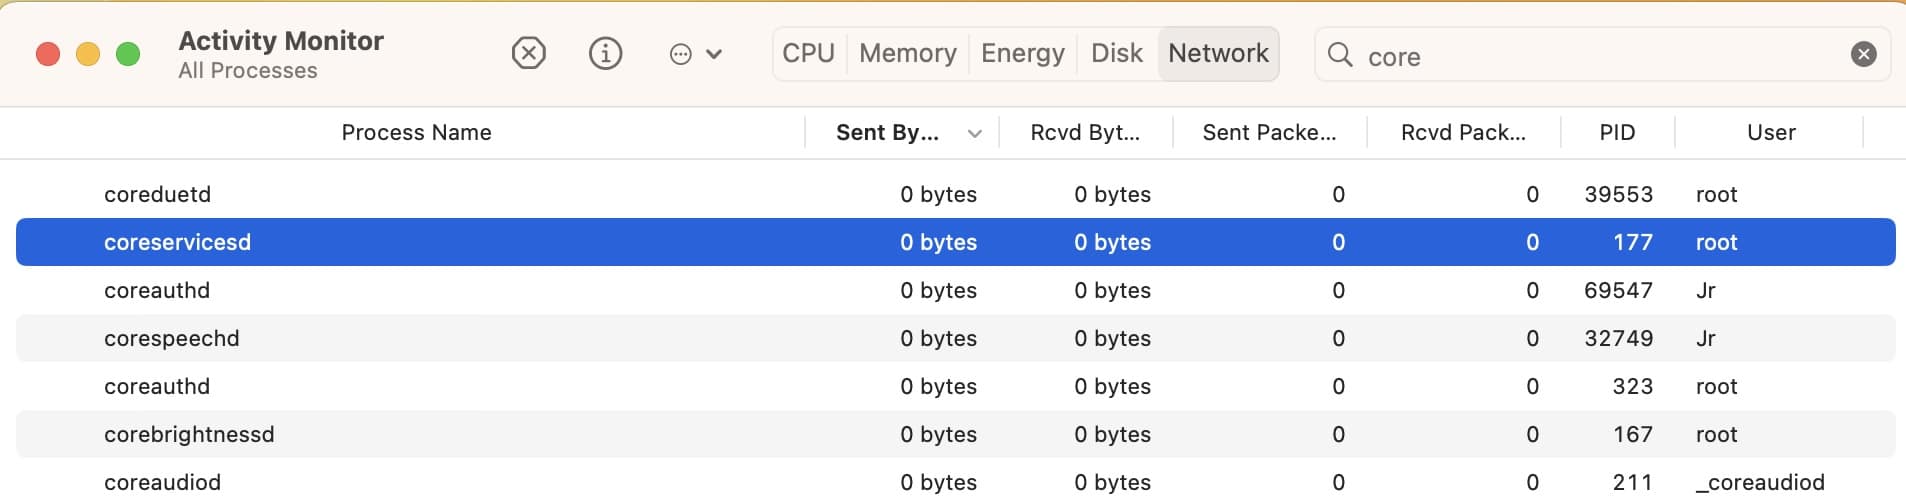Switch to the Energy tab

tap(1023, 53)
